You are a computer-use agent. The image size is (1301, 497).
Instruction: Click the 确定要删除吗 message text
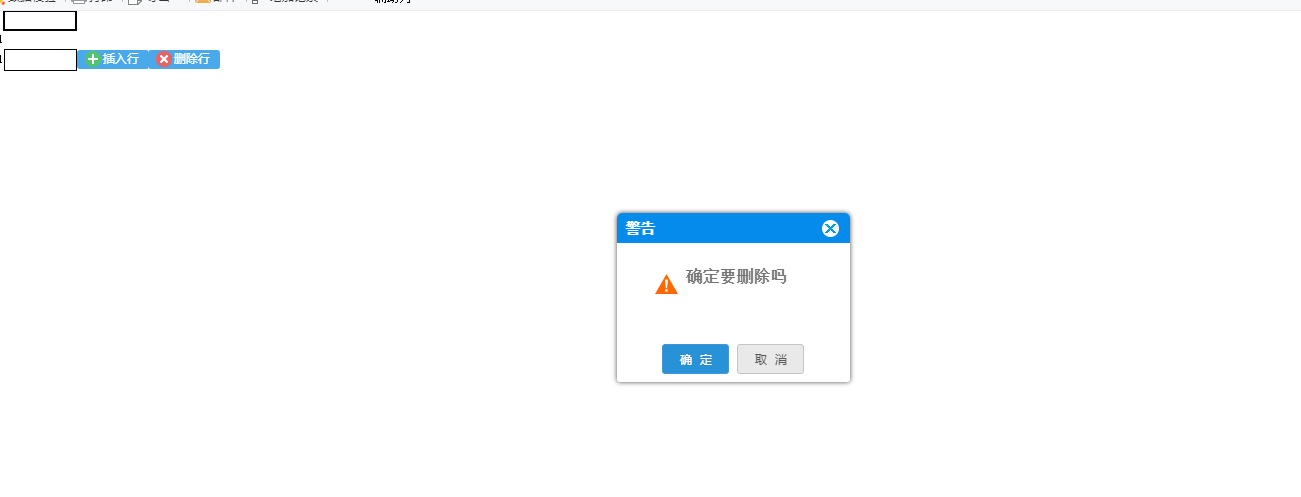coord(736,277)
